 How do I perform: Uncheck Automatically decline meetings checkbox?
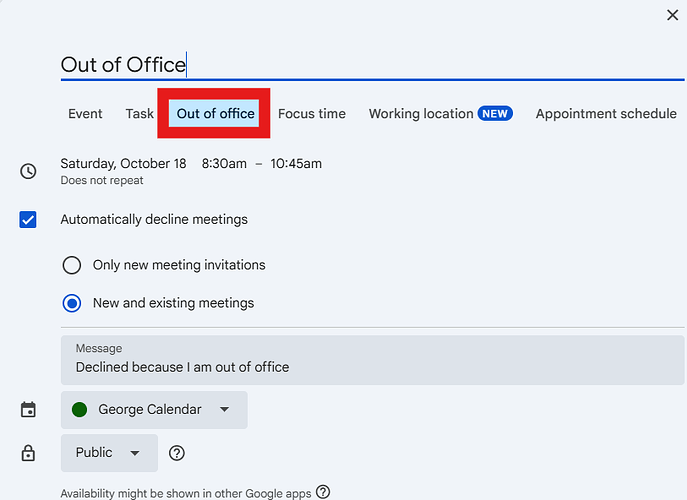28,219
